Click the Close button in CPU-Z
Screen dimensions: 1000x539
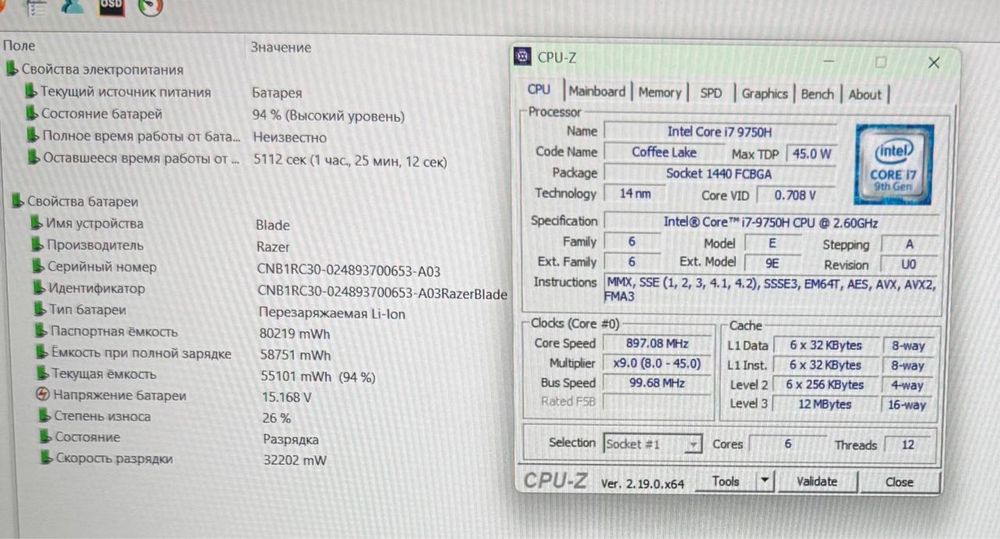pyautogui.click(x=899, y=482)
